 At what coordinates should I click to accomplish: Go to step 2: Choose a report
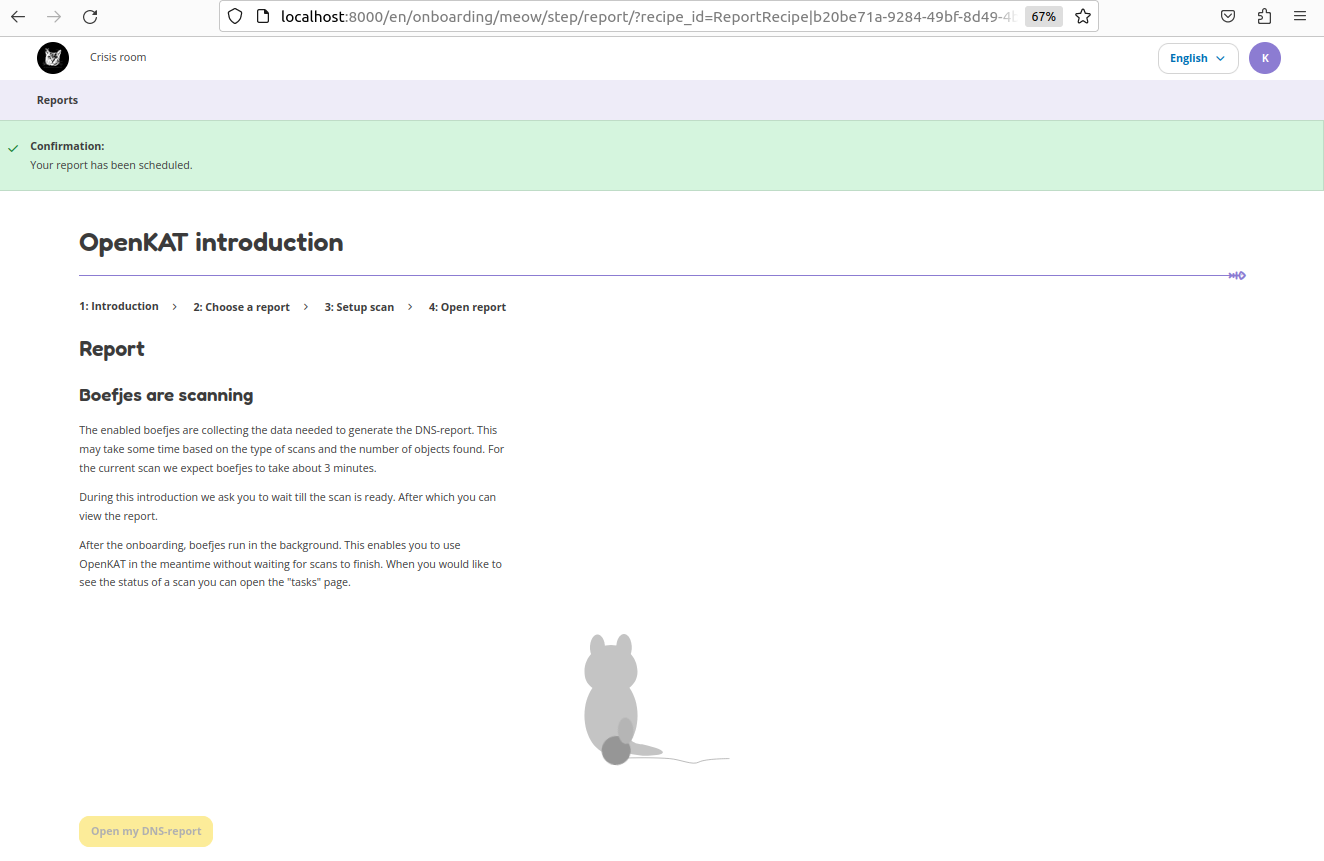(x=241, y=307)
